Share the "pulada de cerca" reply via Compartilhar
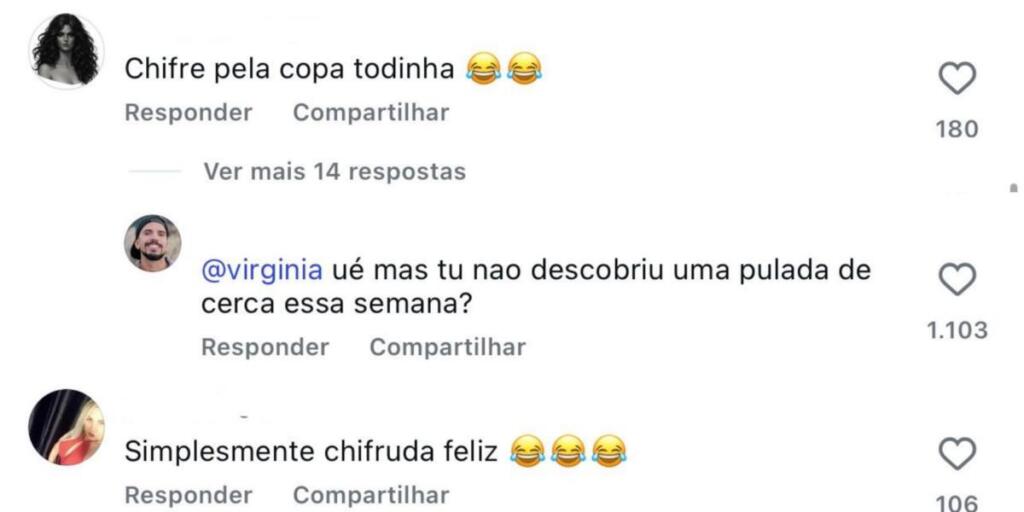The height and width of the screenshot is (512, 1024). (447, 347)
